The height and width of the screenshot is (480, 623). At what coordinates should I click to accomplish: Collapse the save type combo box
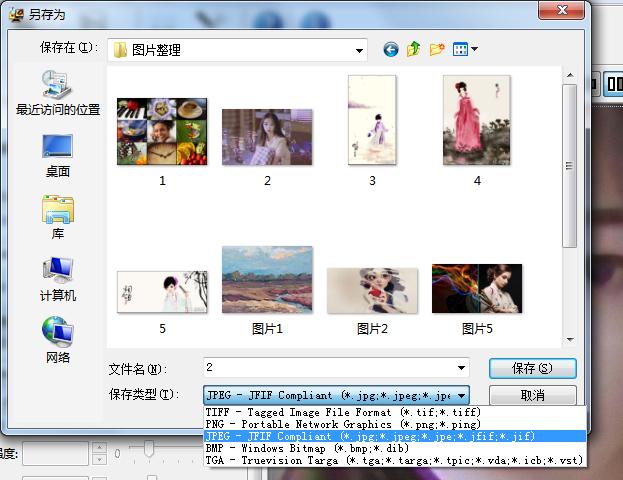490,395
